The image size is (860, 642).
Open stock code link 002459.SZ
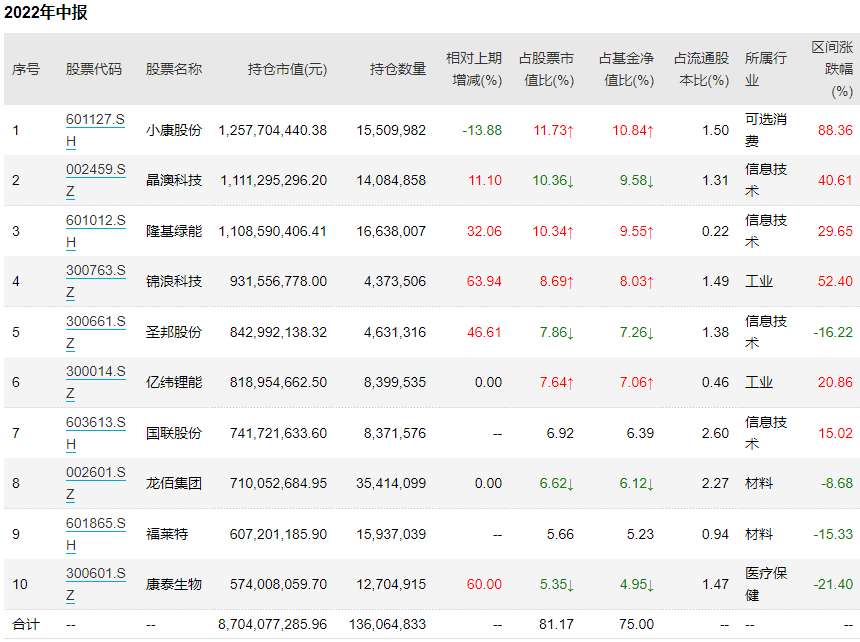tap(95, 170)
